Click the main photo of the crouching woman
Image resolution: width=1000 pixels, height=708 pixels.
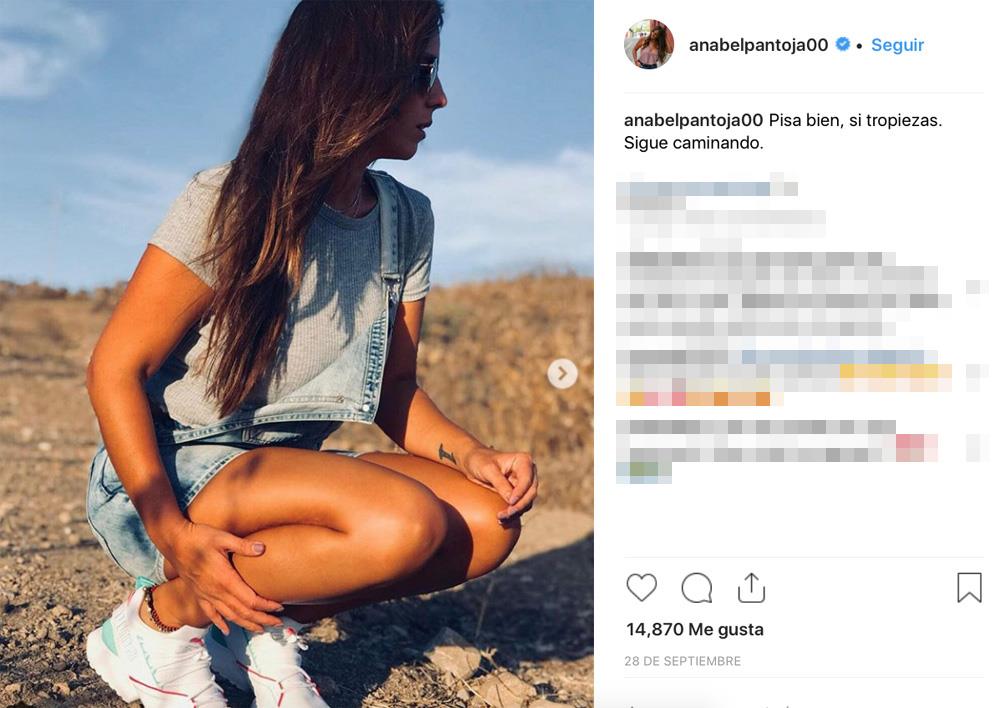297,354
